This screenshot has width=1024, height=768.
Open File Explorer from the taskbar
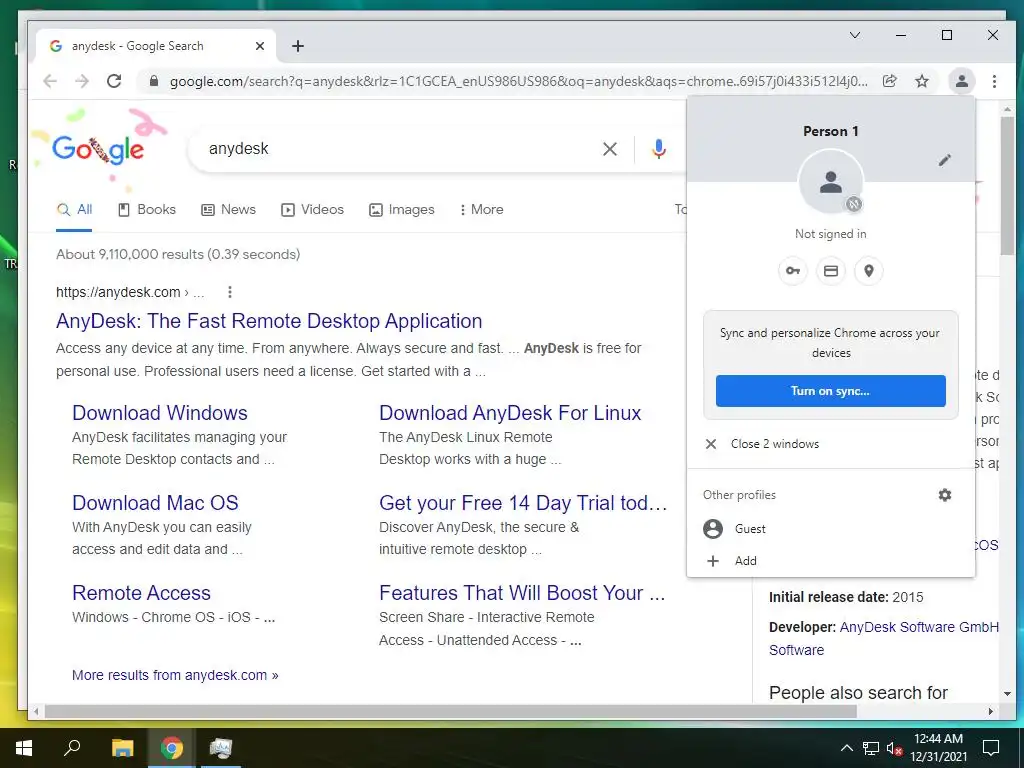click(x=122, y=748)
